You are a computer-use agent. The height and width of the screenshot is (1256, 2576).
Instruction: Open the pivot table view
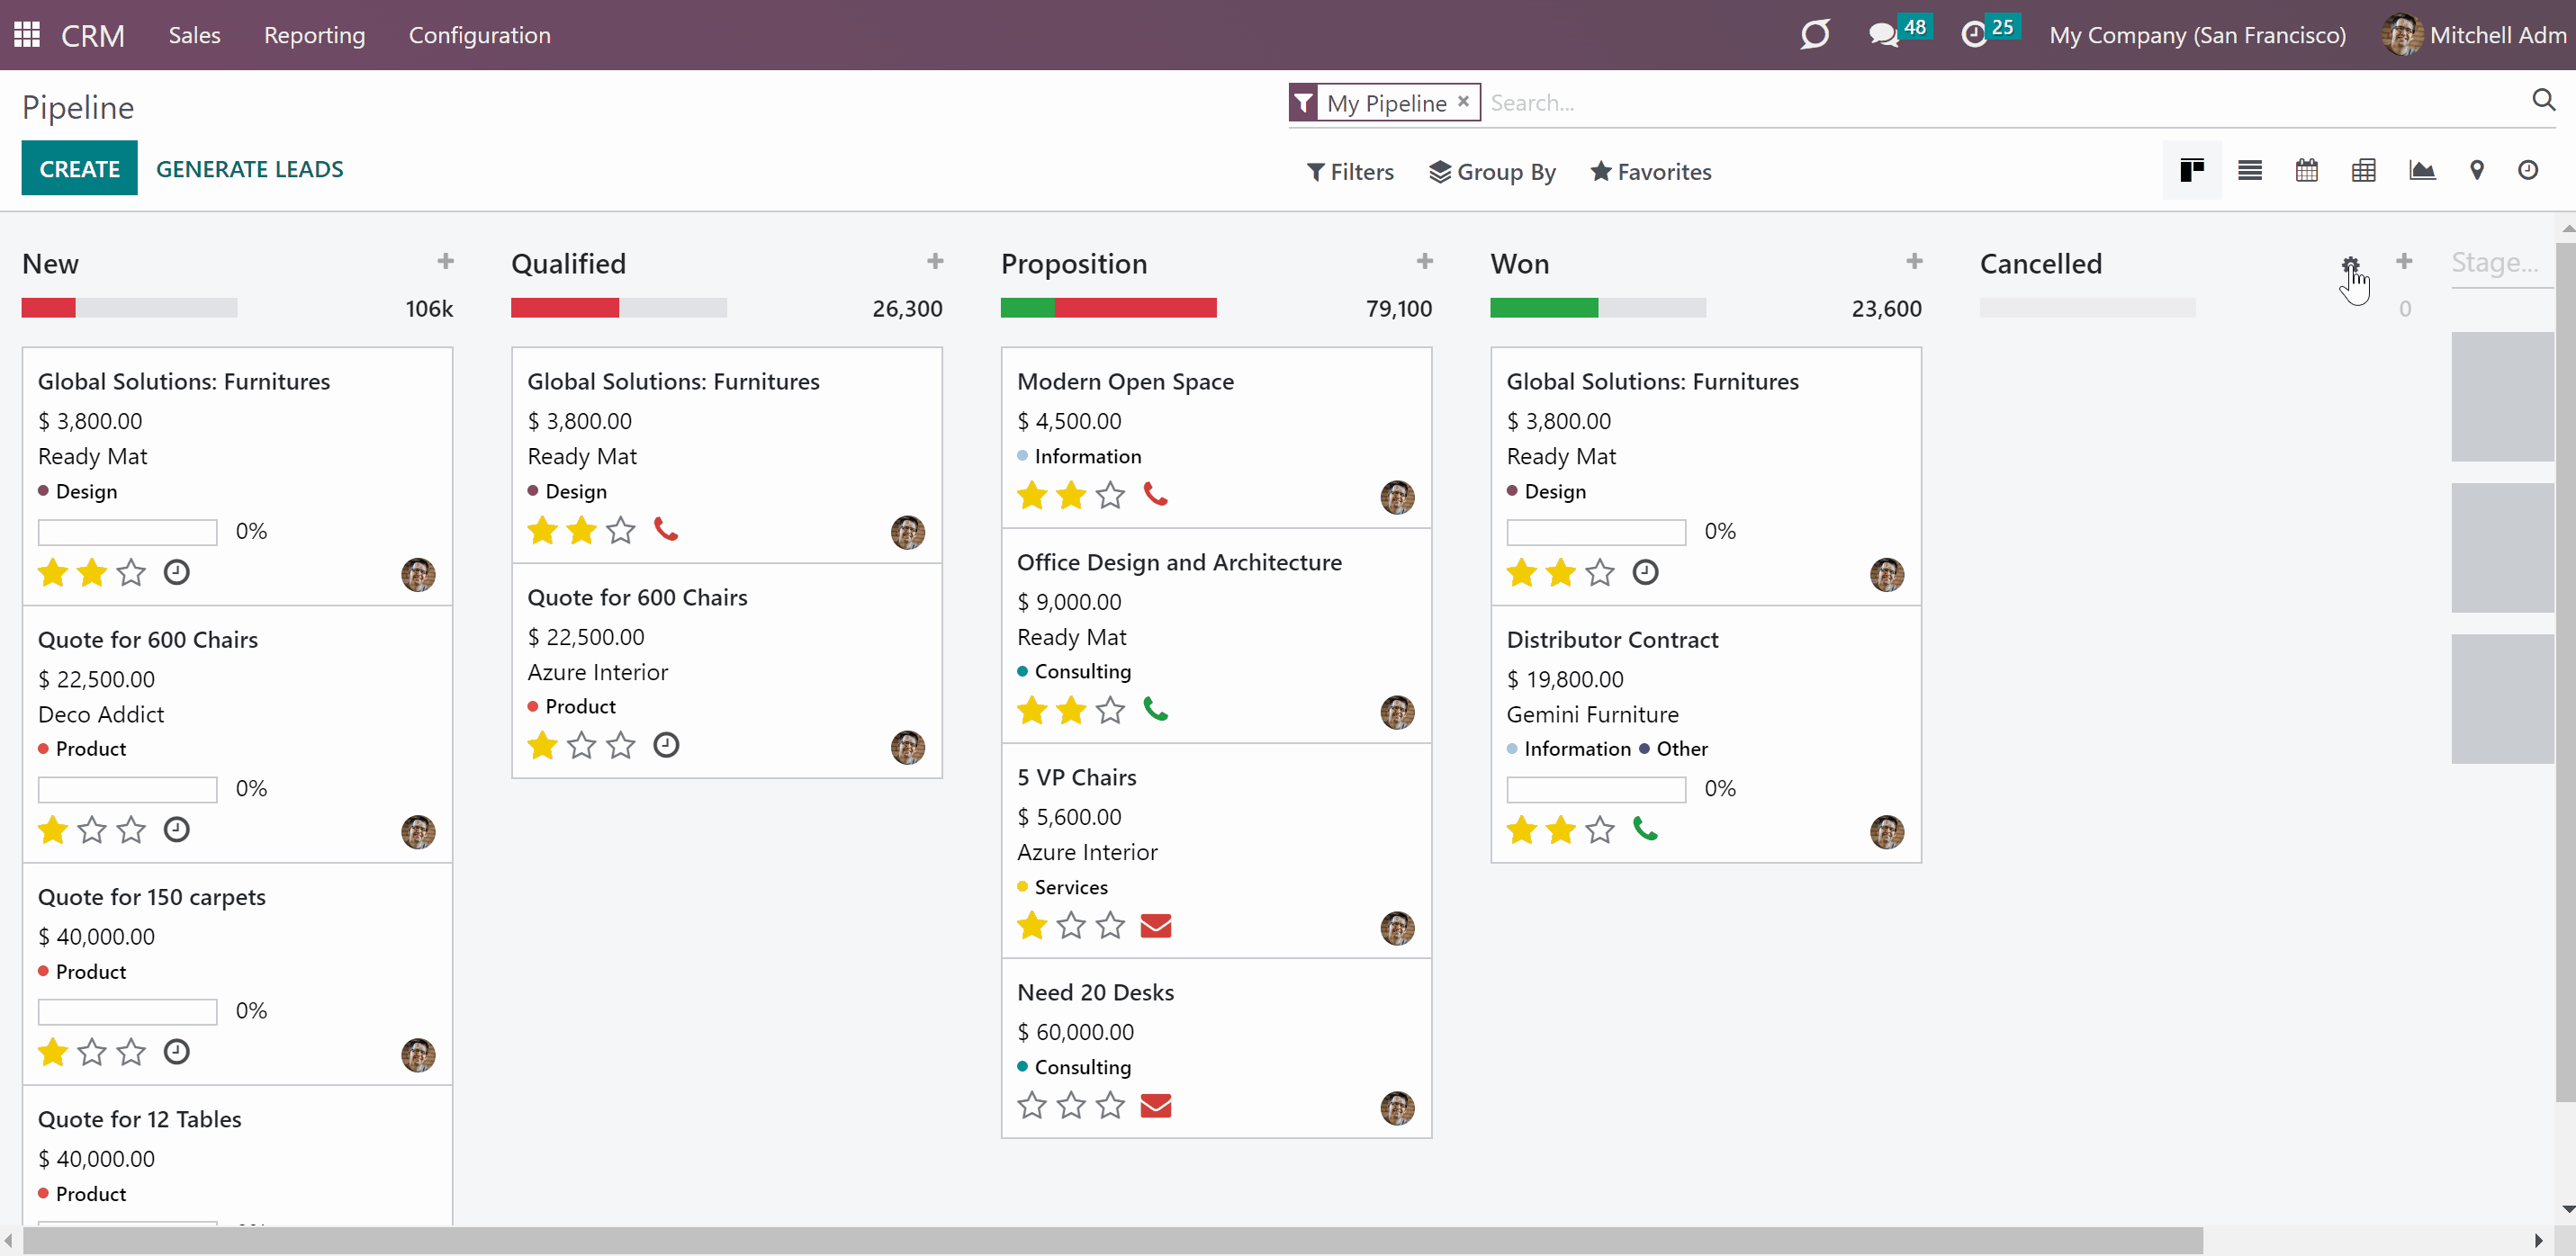tap(2363, 171)
